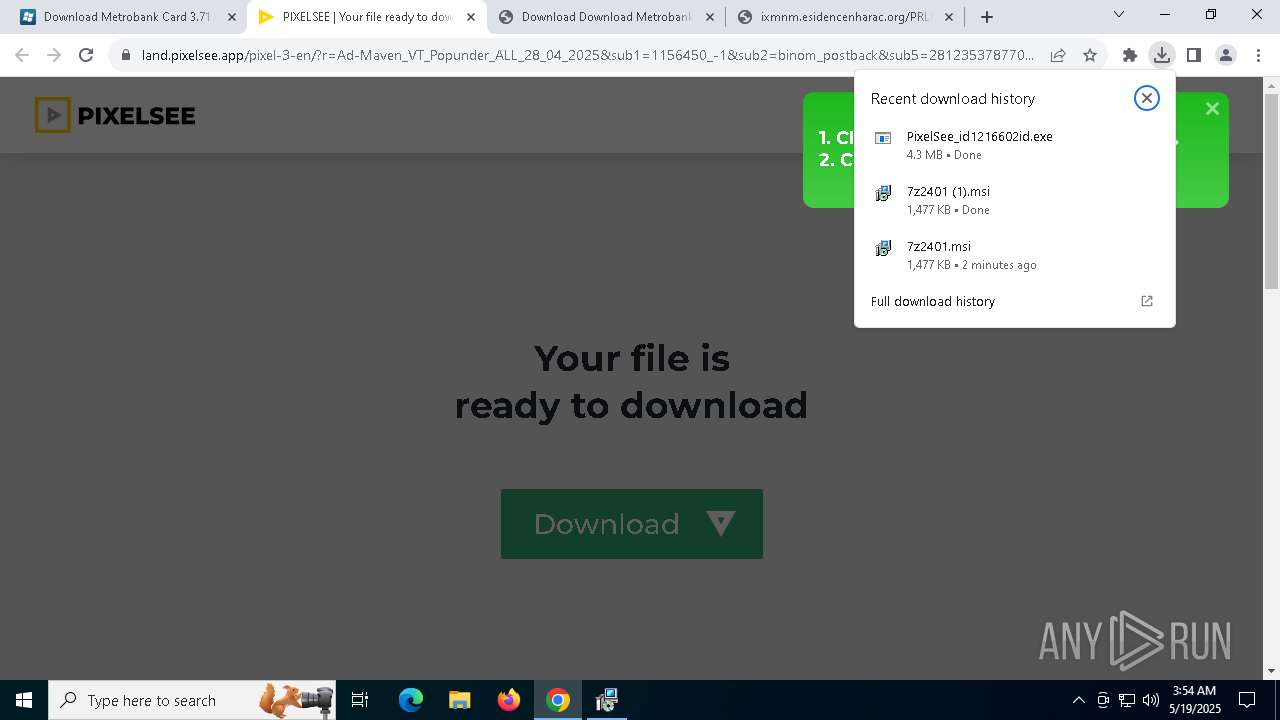
Task: Click the share page icon
Action: click(x=1058, y=55)
